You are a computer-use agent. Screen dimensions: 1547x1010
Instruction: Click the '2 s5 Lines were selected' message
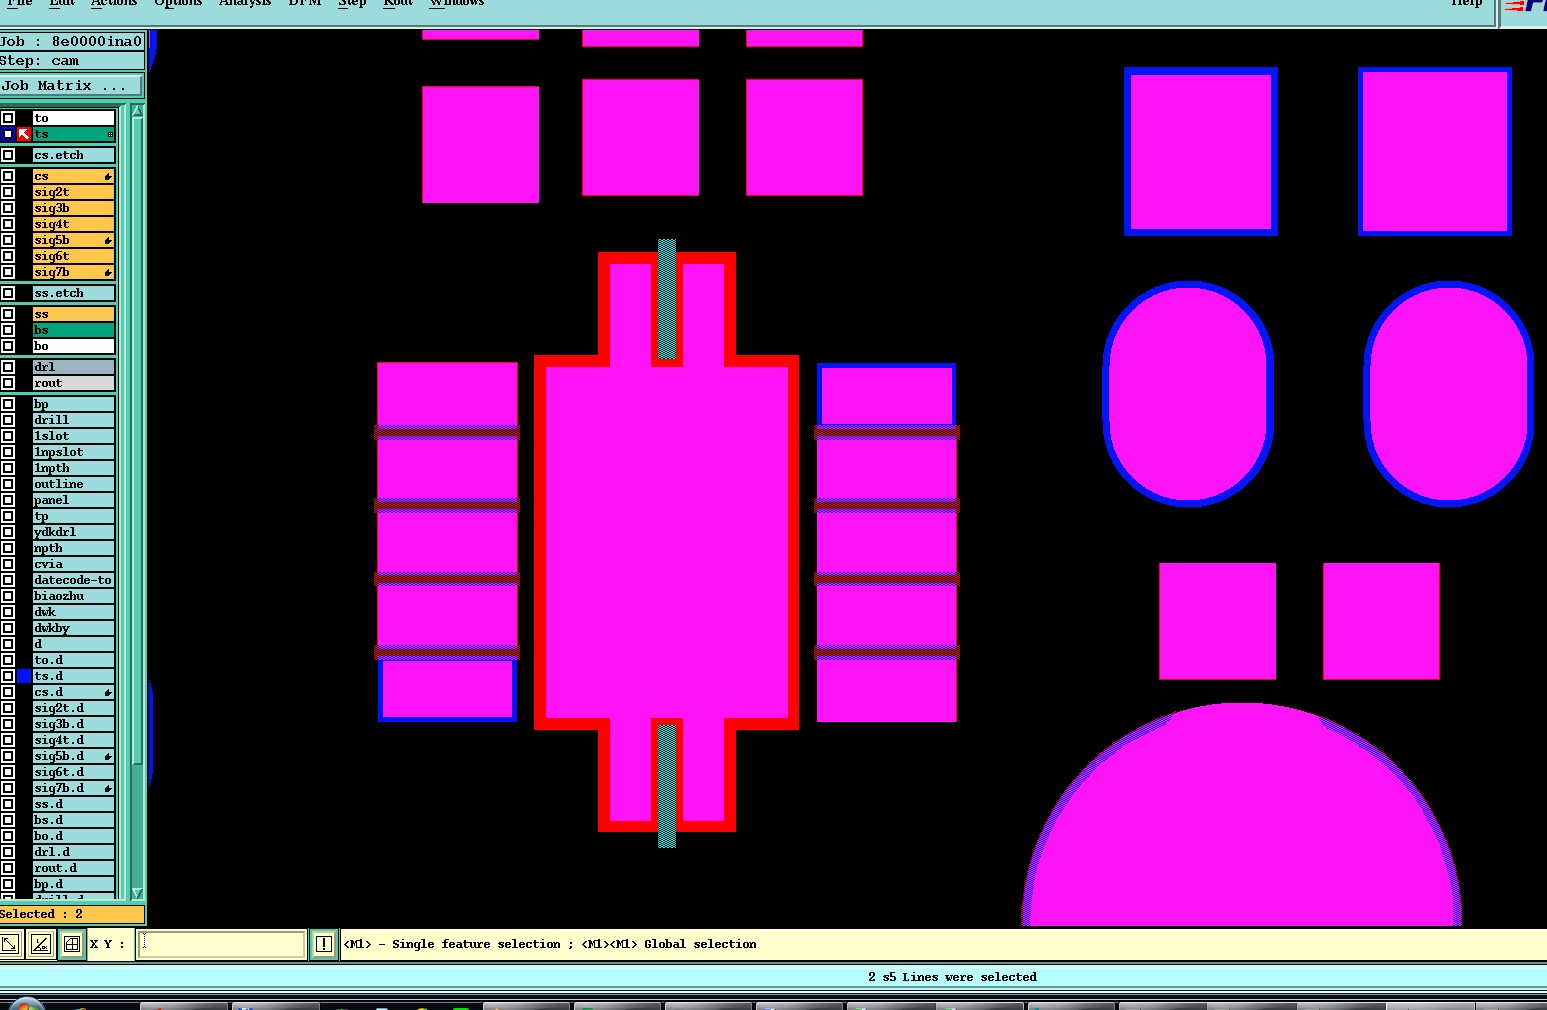coord(952,977)
